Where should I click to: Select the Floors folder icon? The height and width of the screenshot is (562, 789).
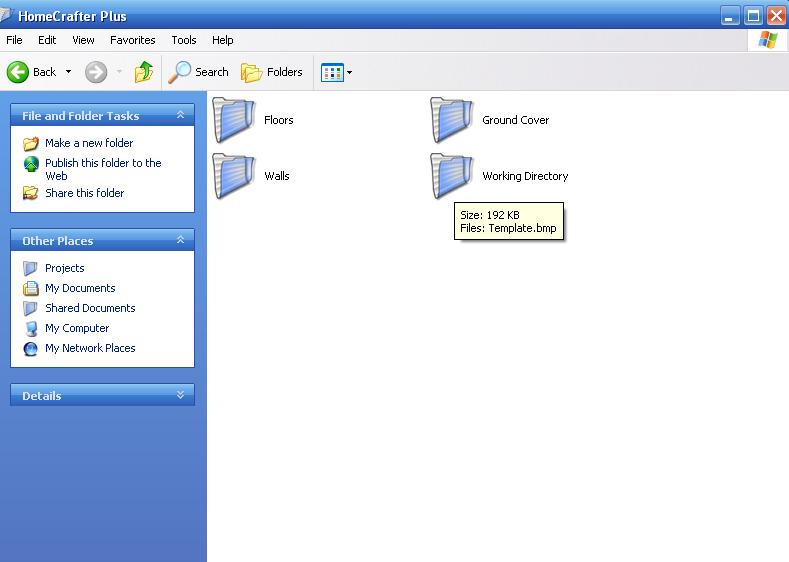(233, 120)
